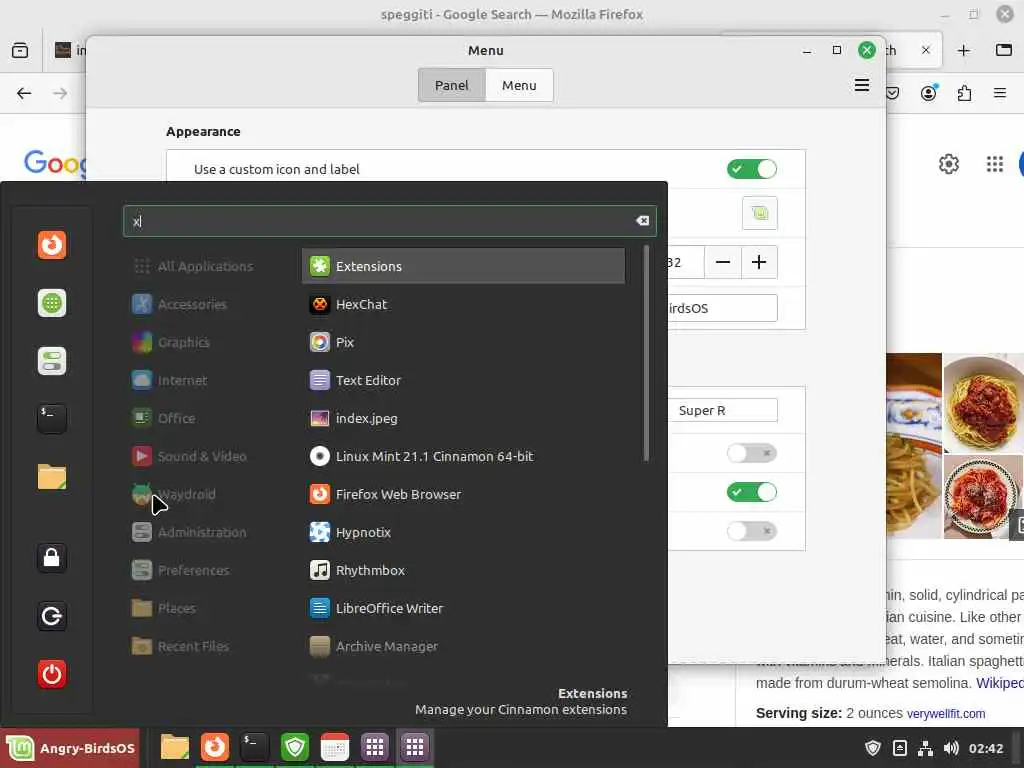Decrease icon size with minus button
This screenshot has height=768, width=1024.
point(723,263)
